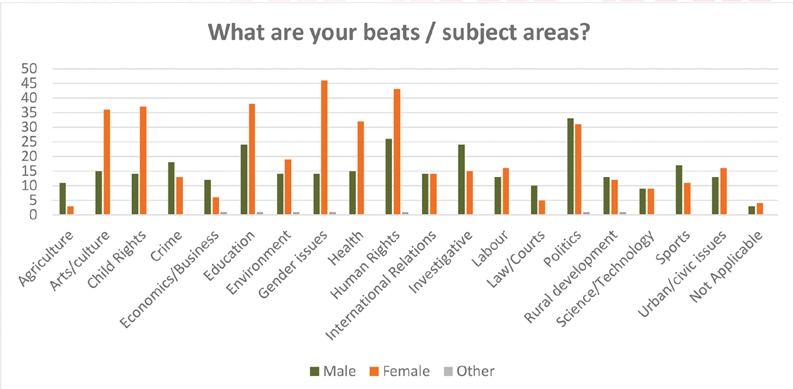Click the Agriculture axis label
Screen dimensions: 793x389
click(x=46, y=256)
